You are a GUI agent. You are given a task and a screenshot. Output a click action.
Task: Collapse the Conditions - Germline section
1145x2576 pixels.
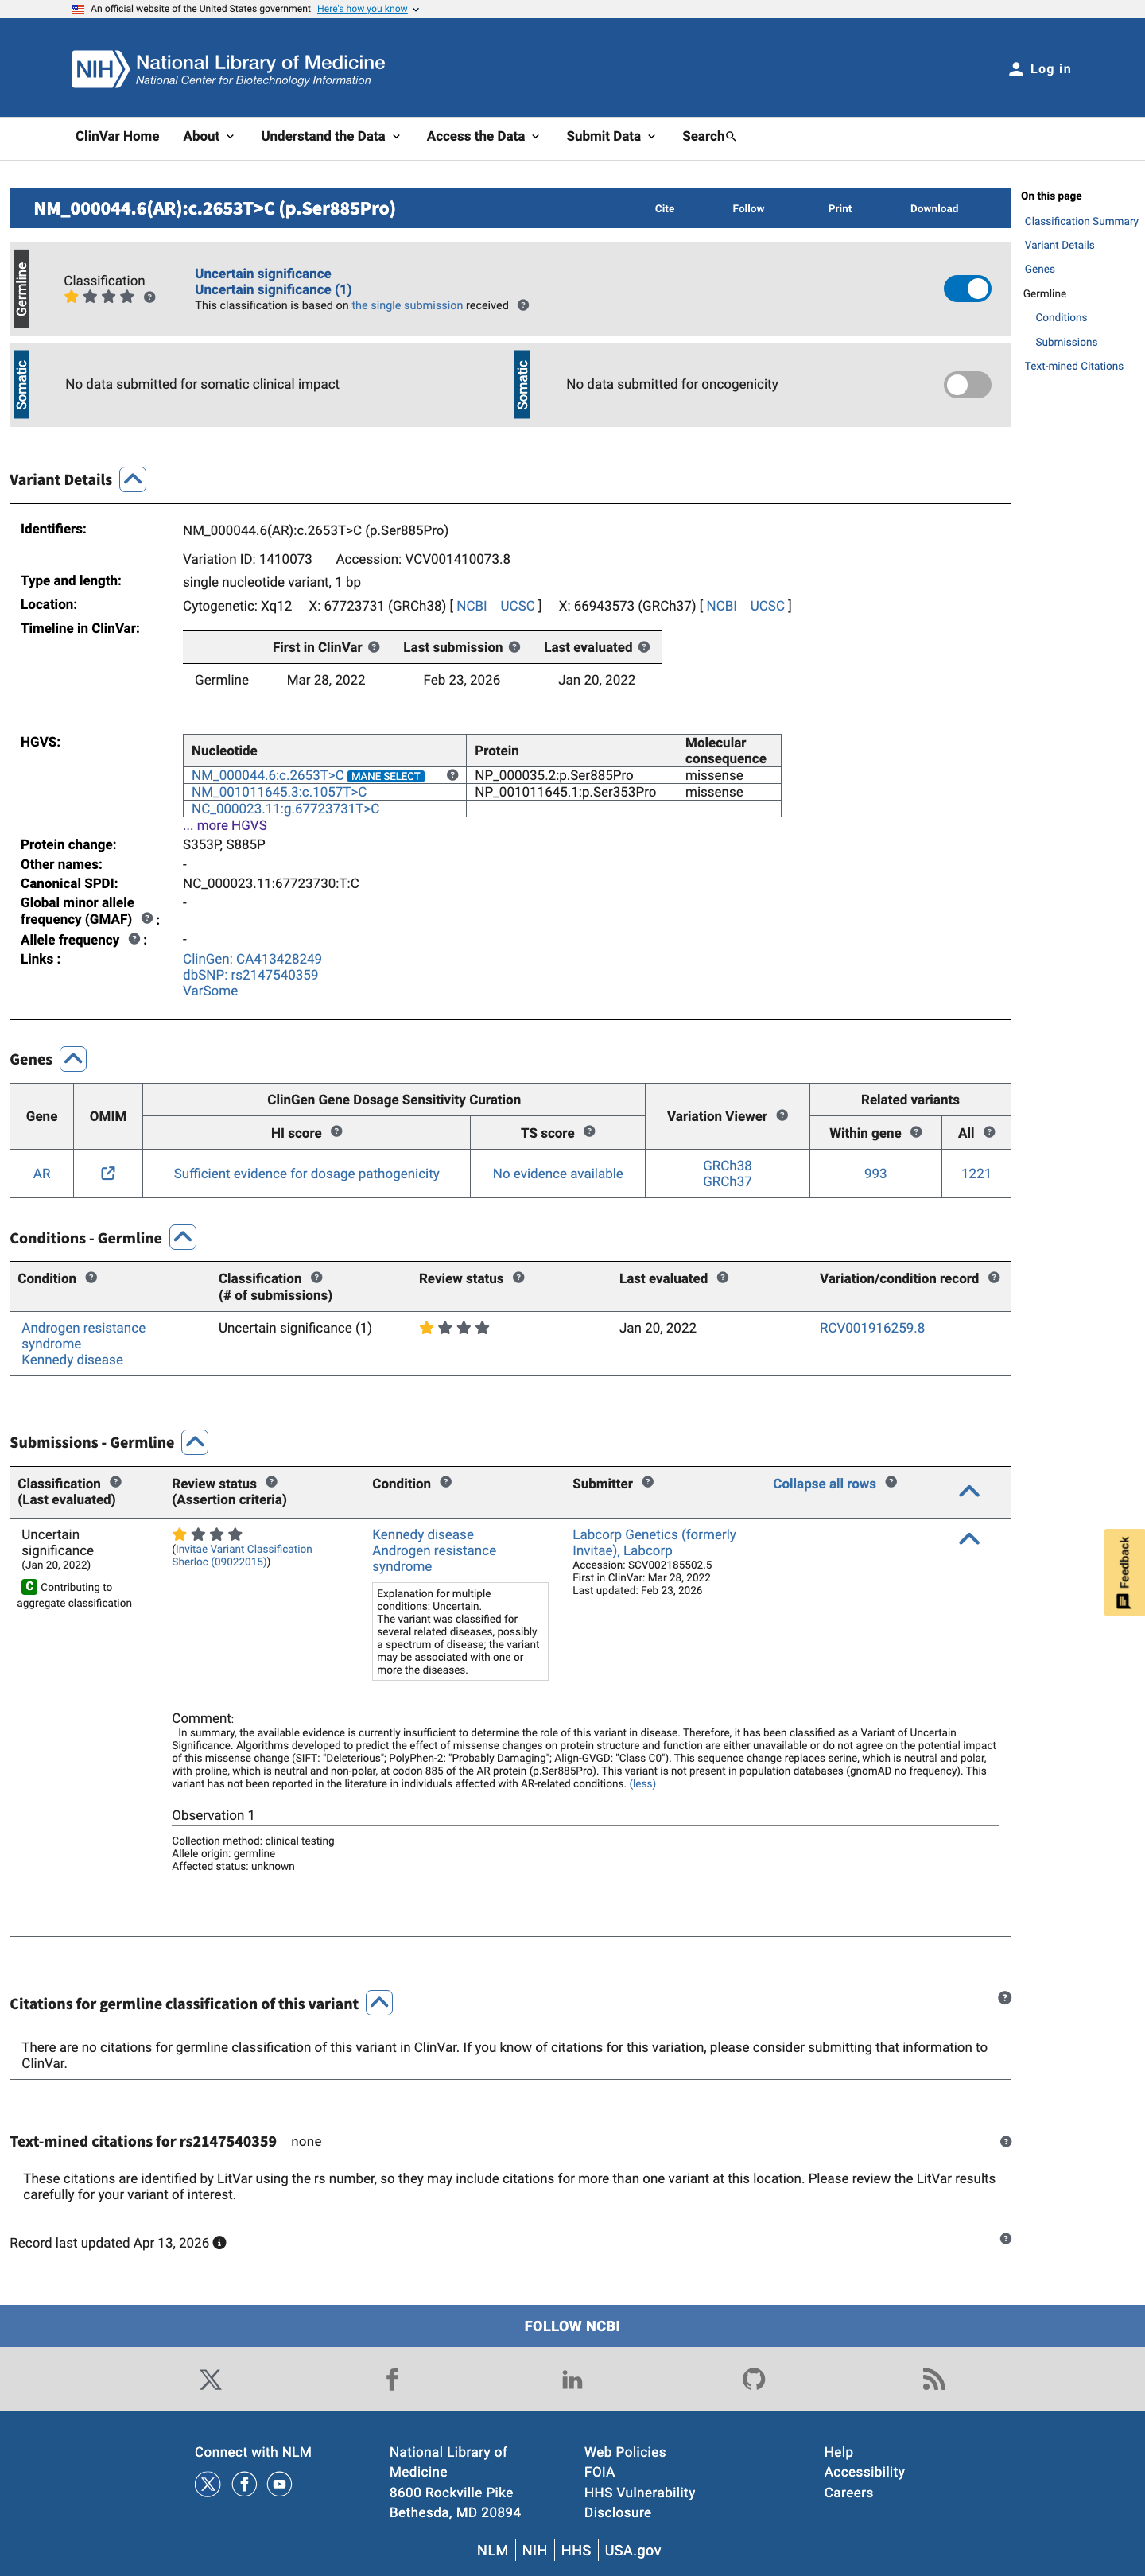pos(183,1237)
